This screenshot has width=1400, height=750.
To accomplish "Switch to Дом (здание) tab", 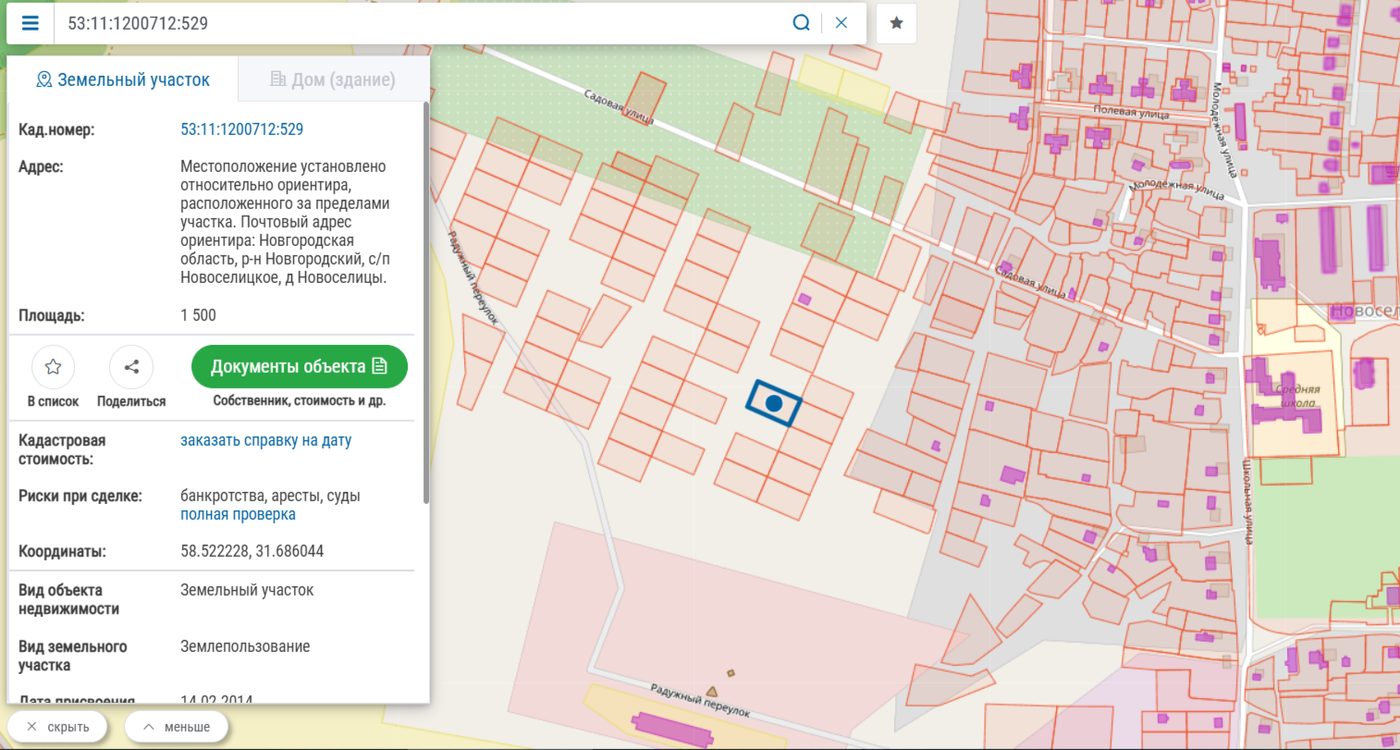I will tap(333, 80).
